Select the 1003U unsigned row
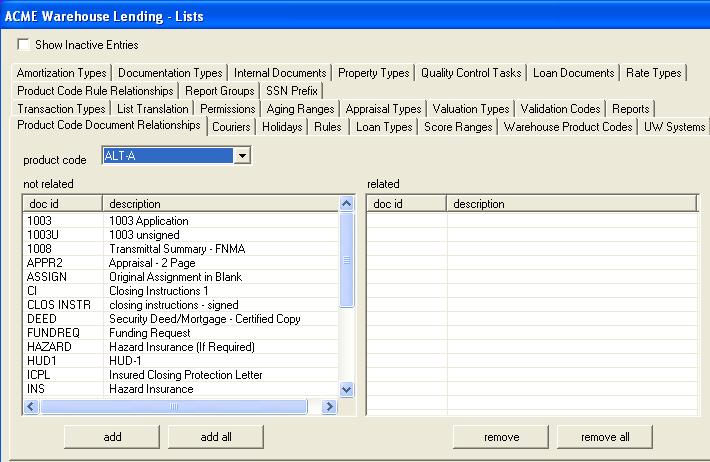Viewport: 710px width, 462px height. pos(181,235)
